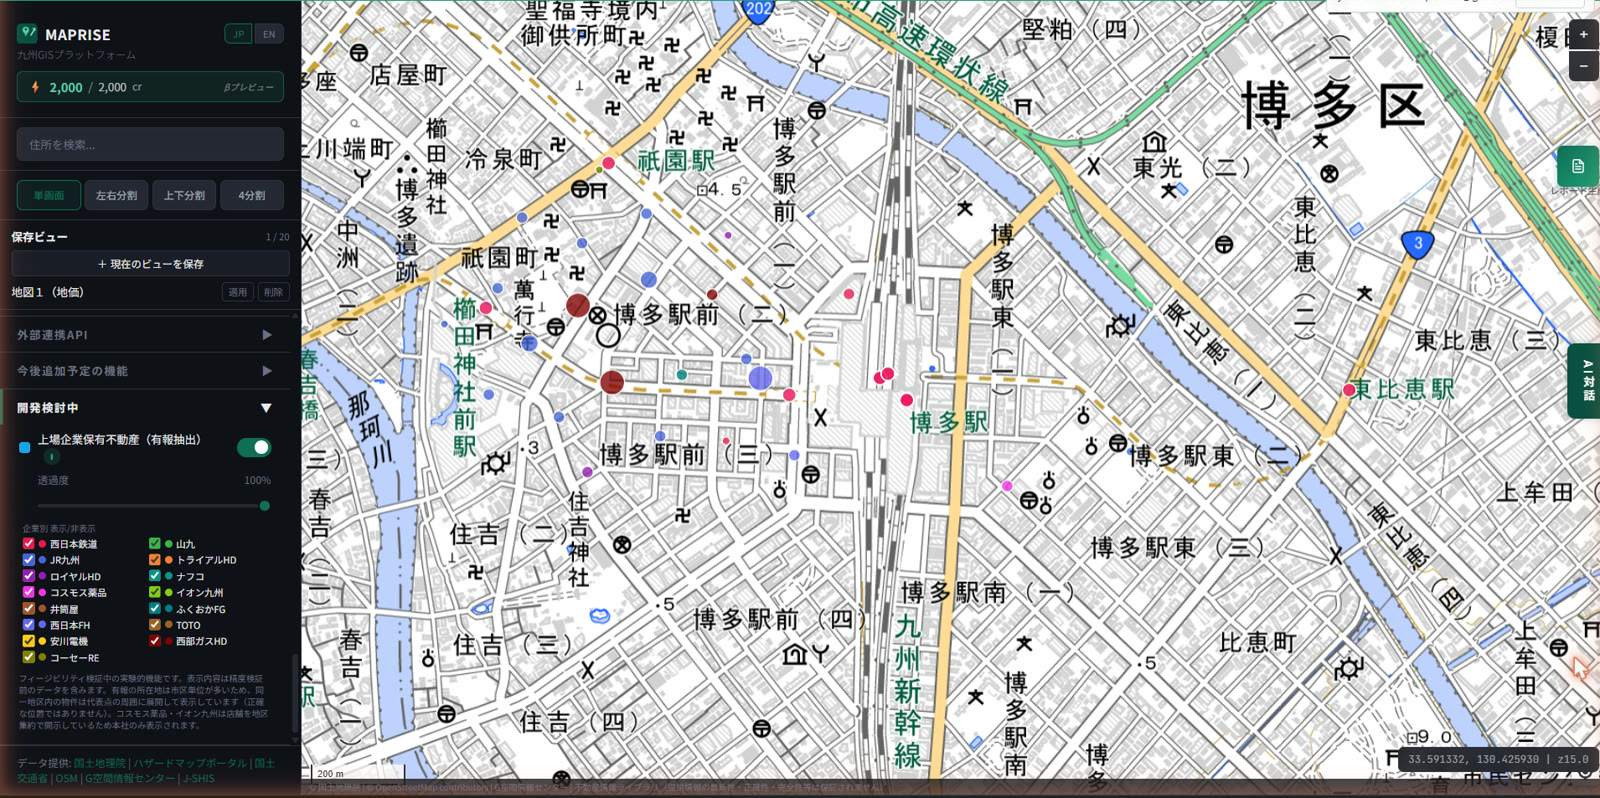Uncheck the 井筒屋 checkbox
Screen dimensions: 1600x798
pyautogui.click(x=29, y=608)
